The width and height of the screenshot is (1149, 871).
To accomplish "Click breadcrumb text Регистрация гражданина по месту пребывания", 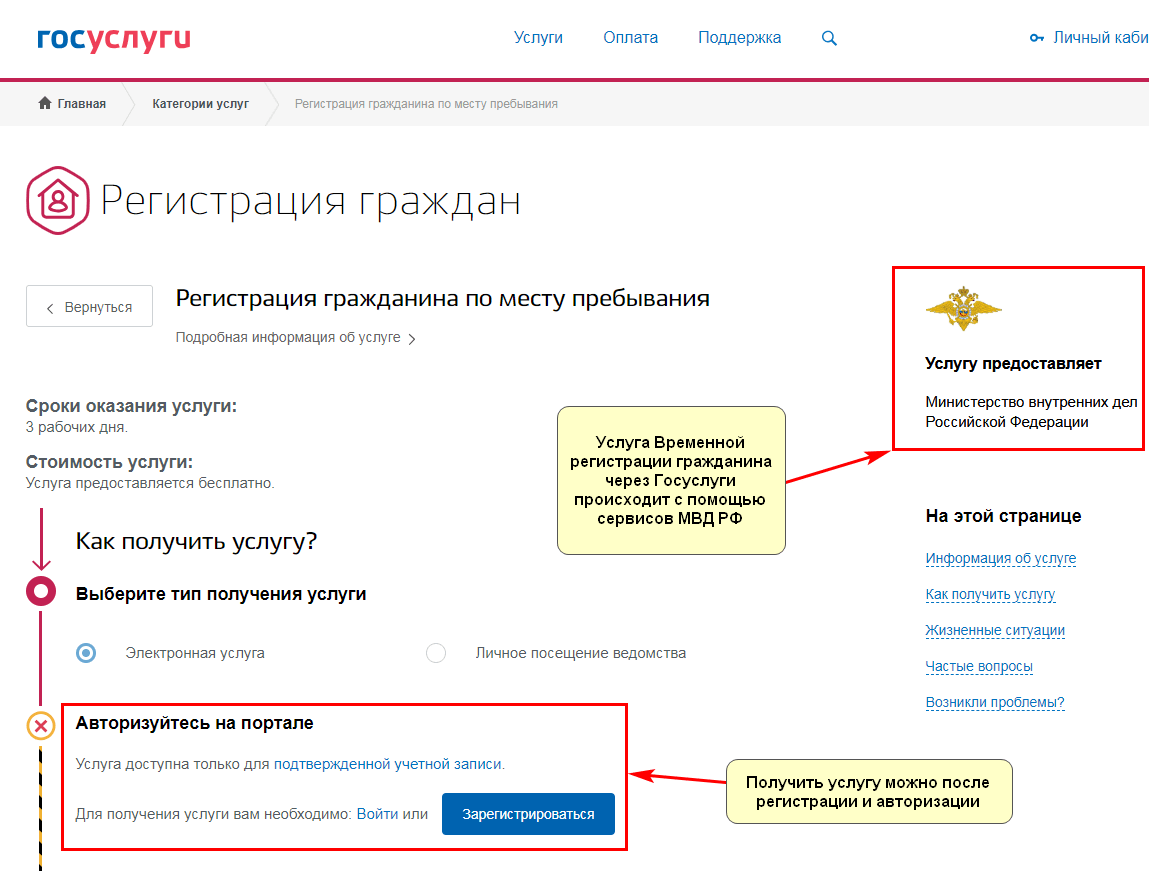I will click(426, 104).
